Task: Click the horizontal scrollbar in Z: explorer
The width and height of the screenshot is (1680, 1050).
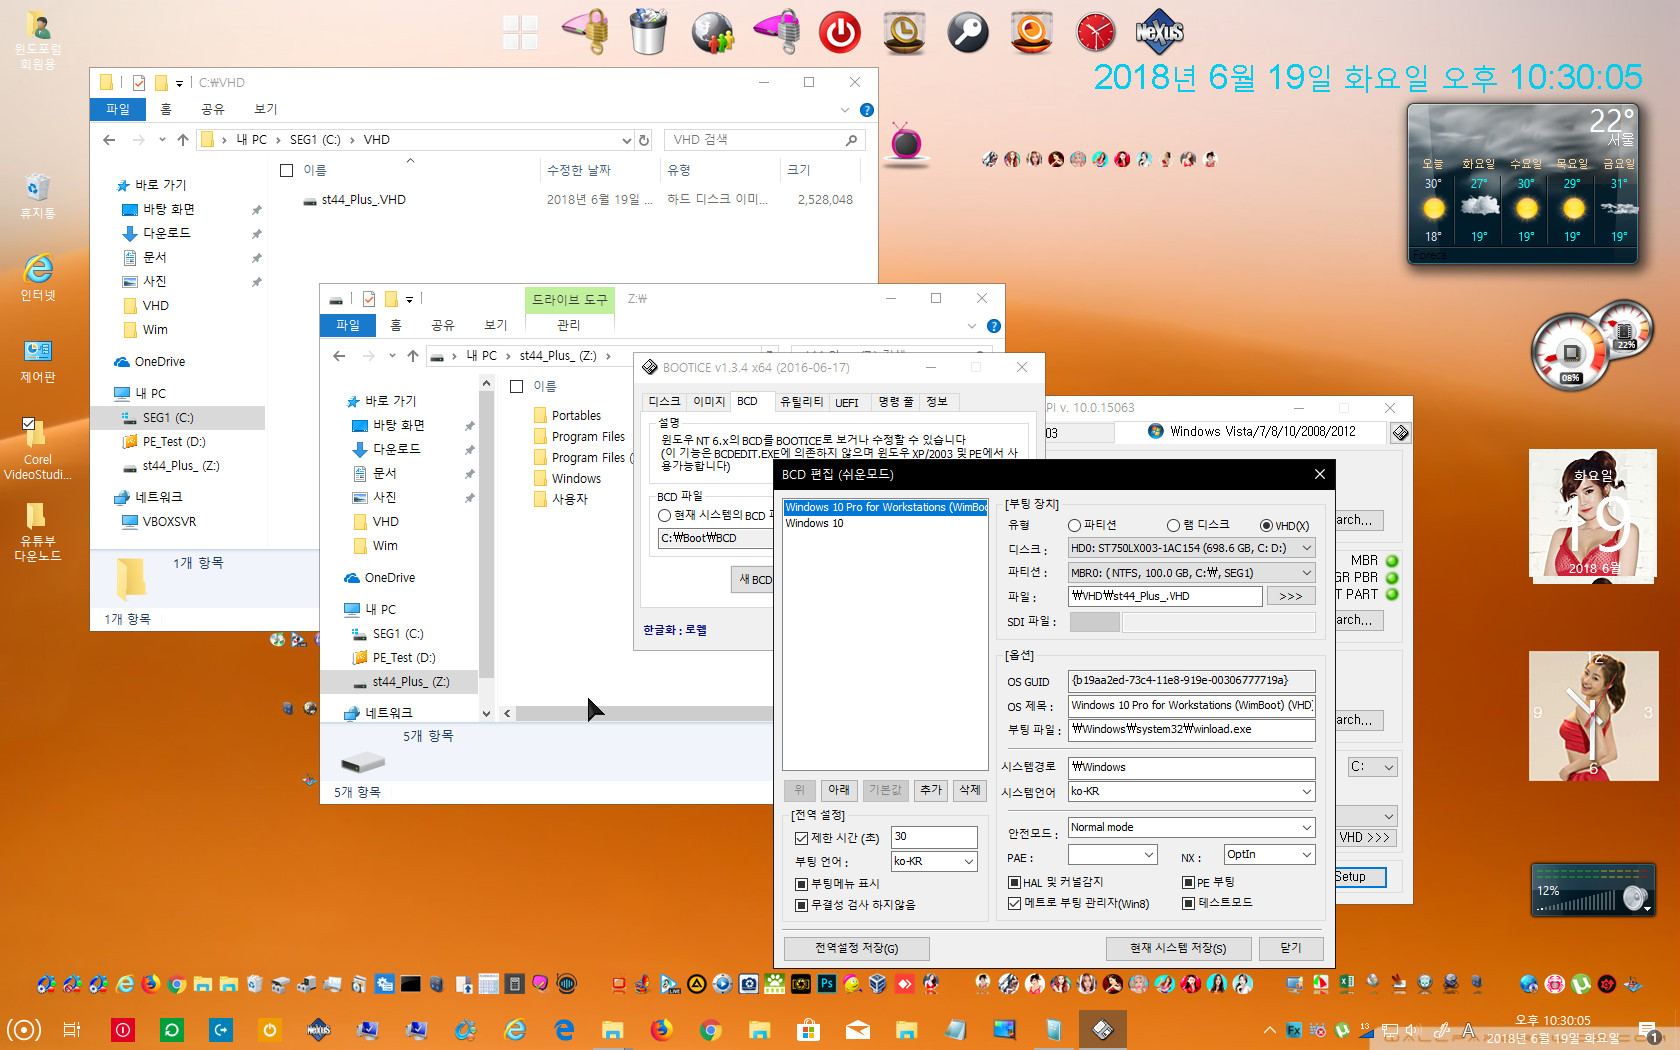Action: click(x=643, y=713)
